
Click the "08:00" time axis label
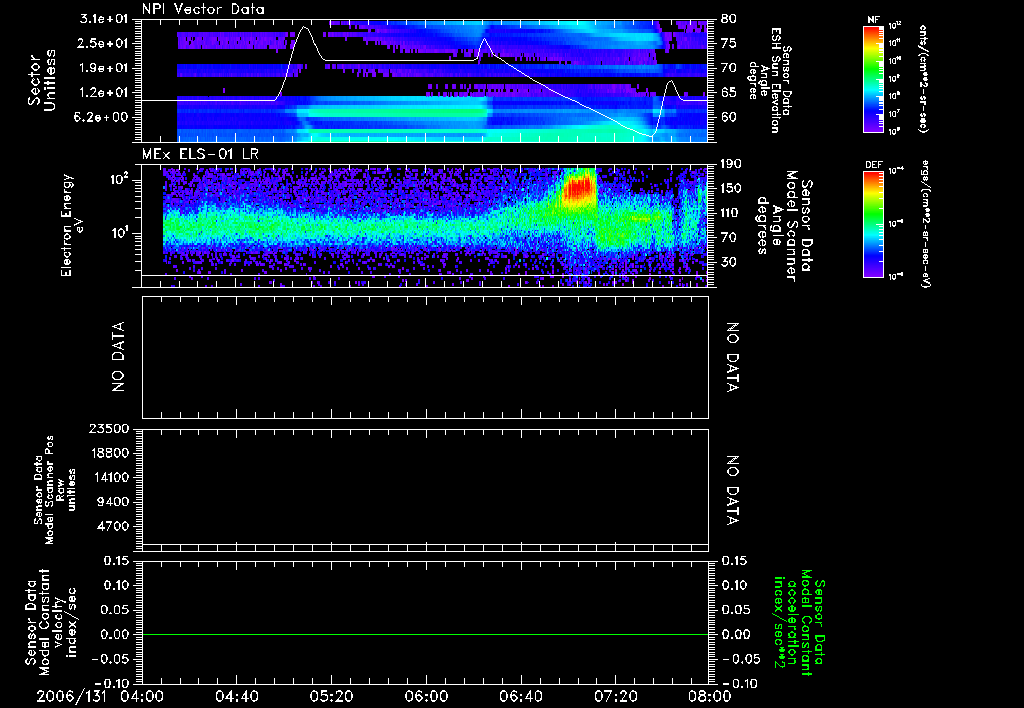[x=710, y=696]
